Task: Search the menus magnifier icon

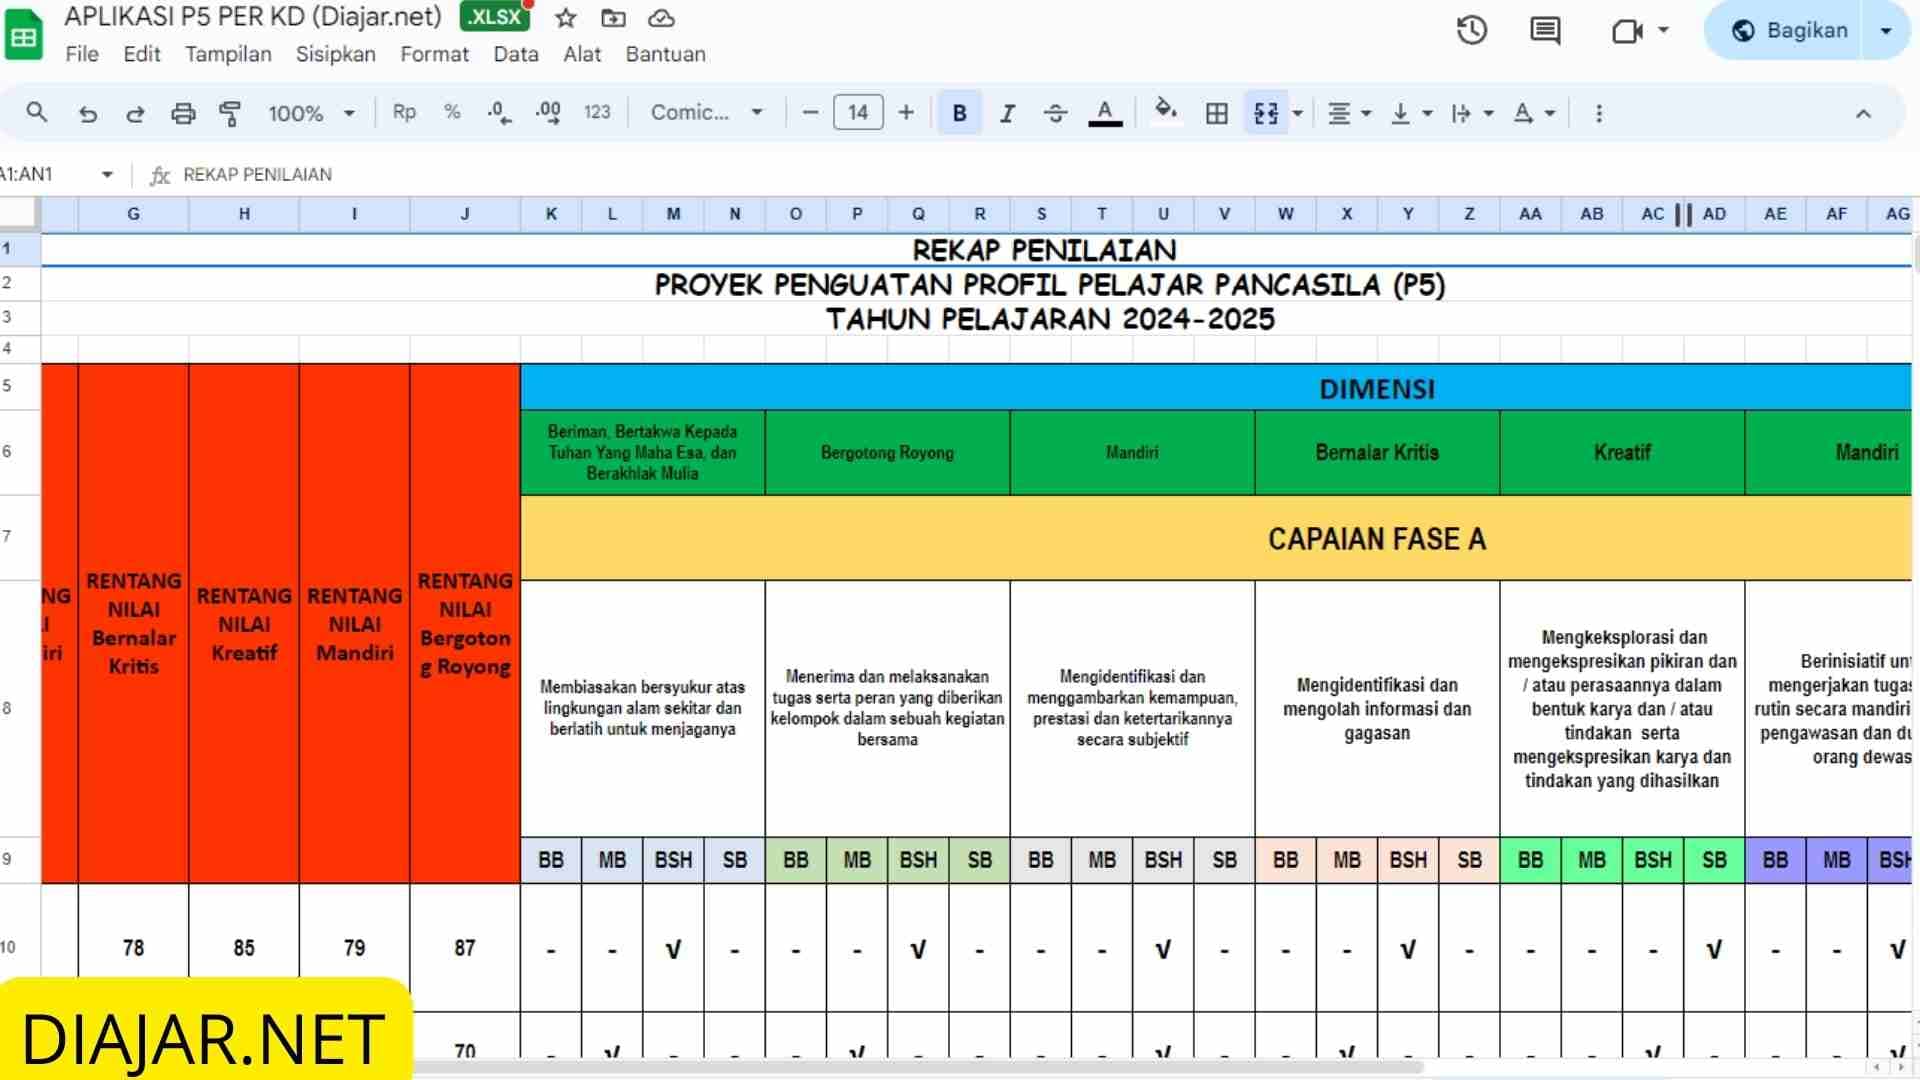Action: tap(37, 113)
